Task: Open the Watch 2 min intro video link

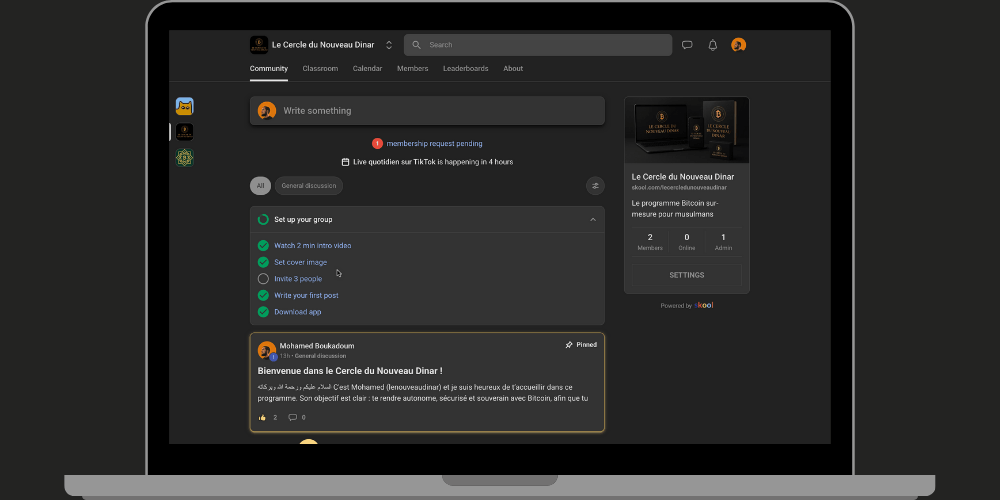Action: point(312,246)
